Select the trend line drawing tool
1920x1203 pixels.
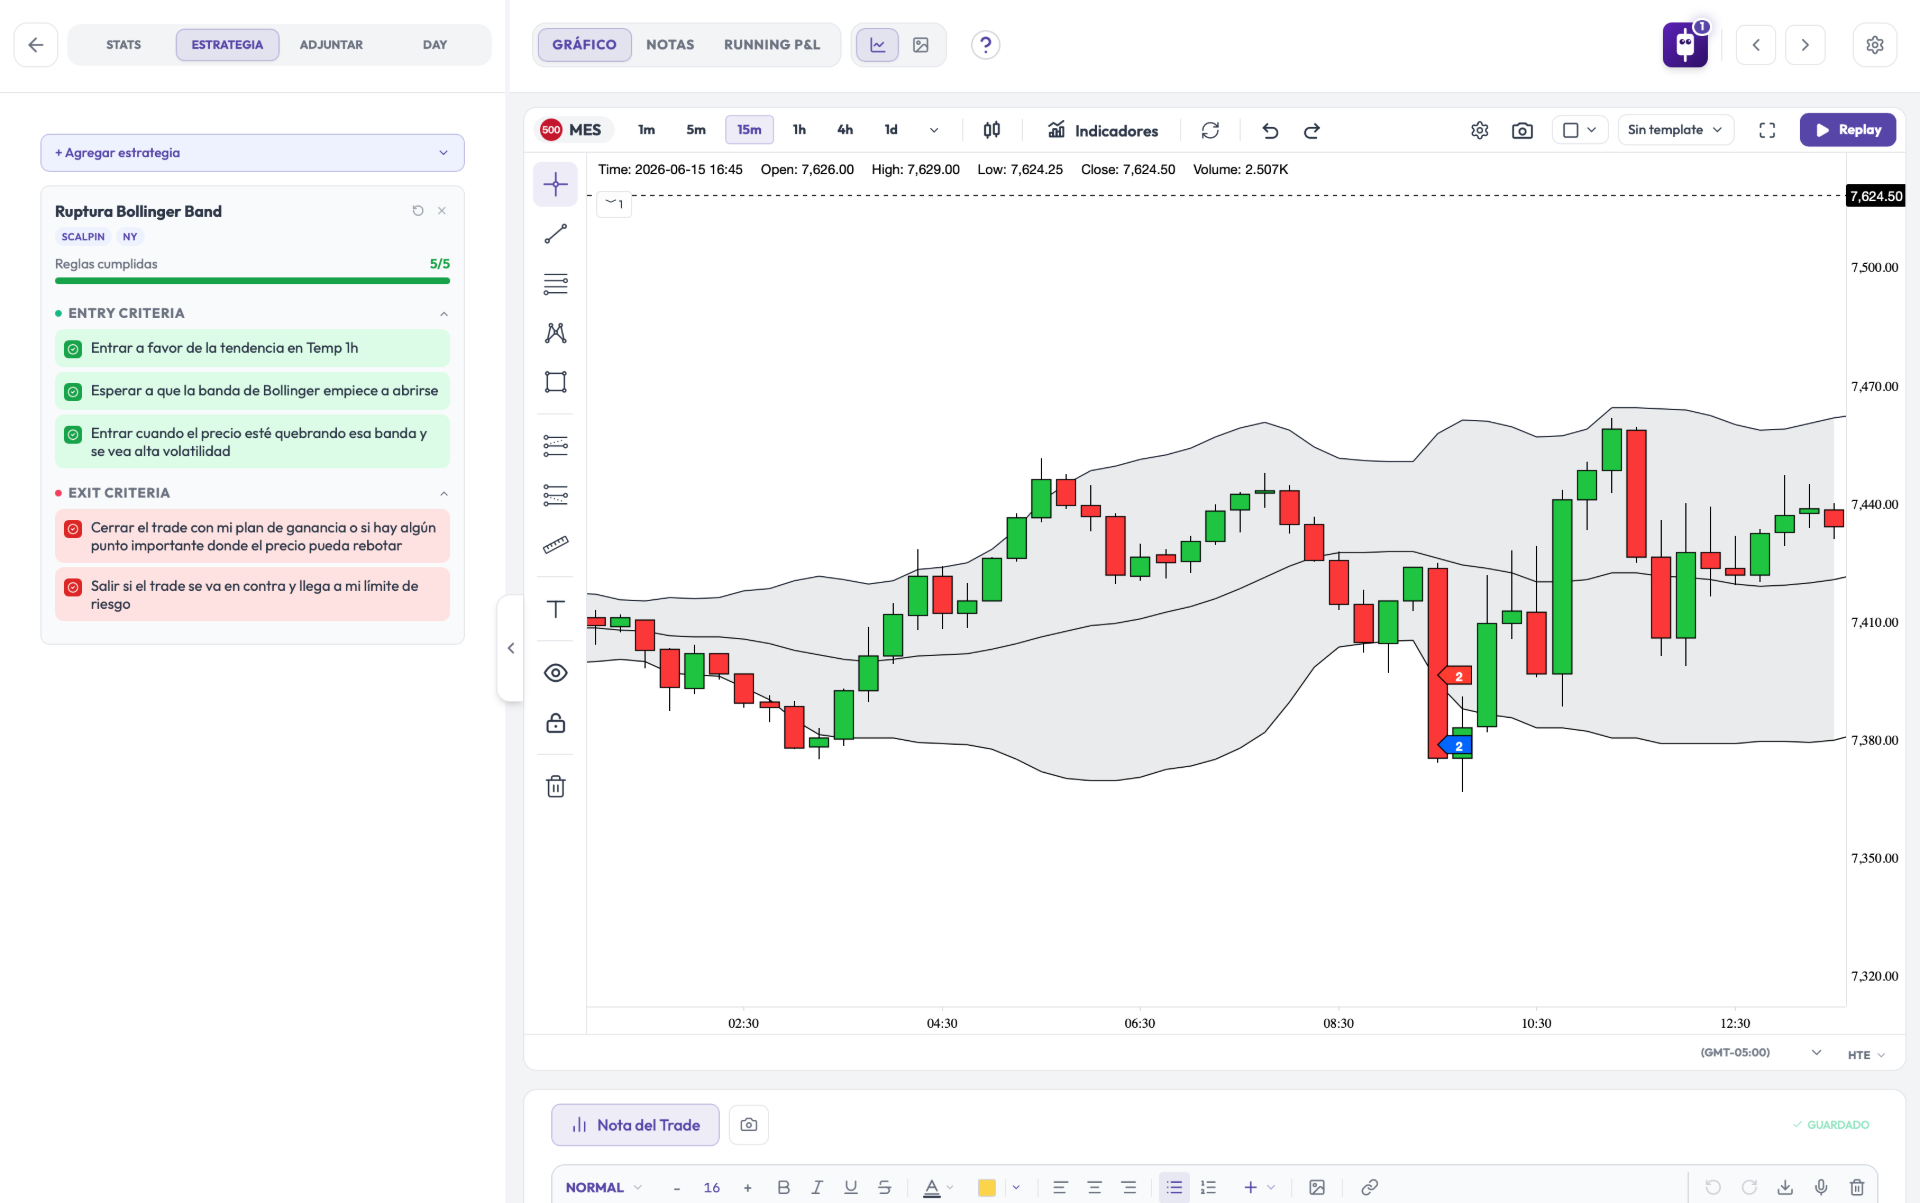556,234
